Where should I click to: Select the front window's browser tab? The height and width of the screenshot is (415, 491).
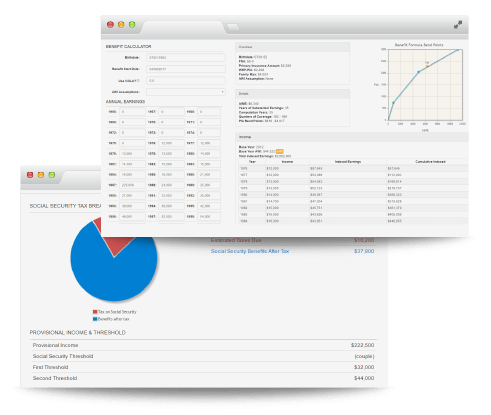pyautogui.click(x=183, y=27)
